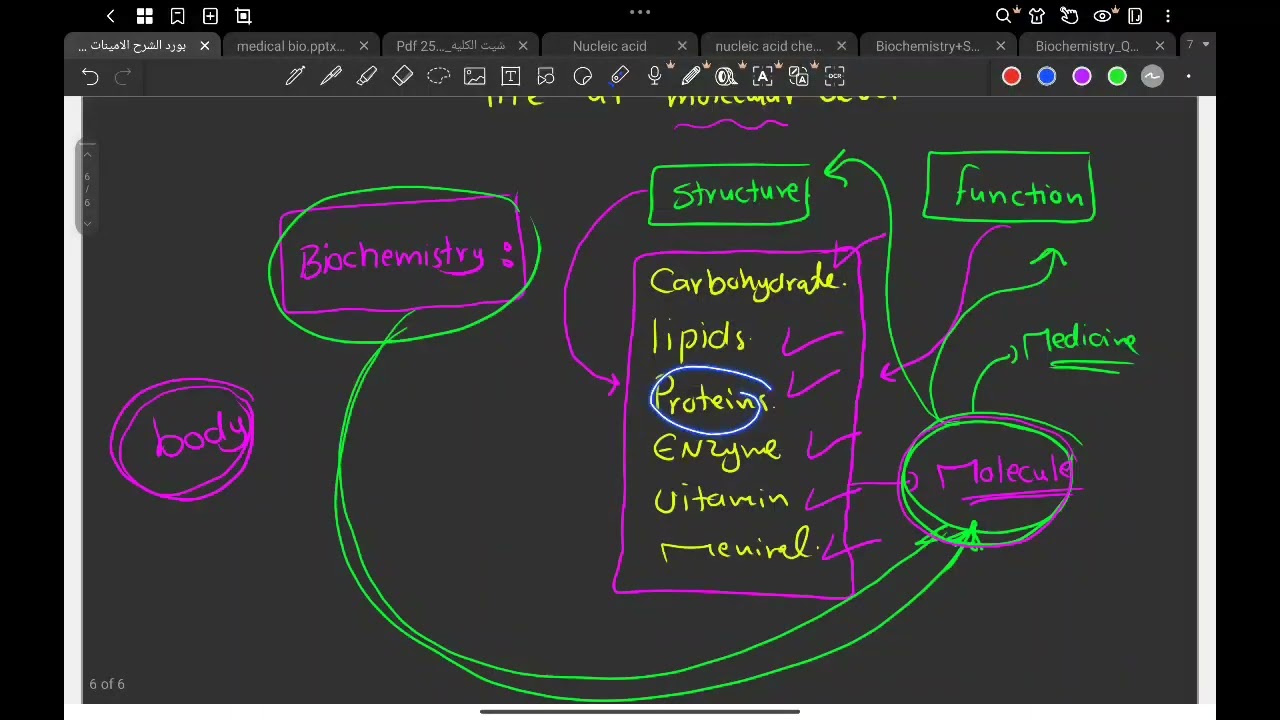
Task: Insert an image
Action: [474, 76]
